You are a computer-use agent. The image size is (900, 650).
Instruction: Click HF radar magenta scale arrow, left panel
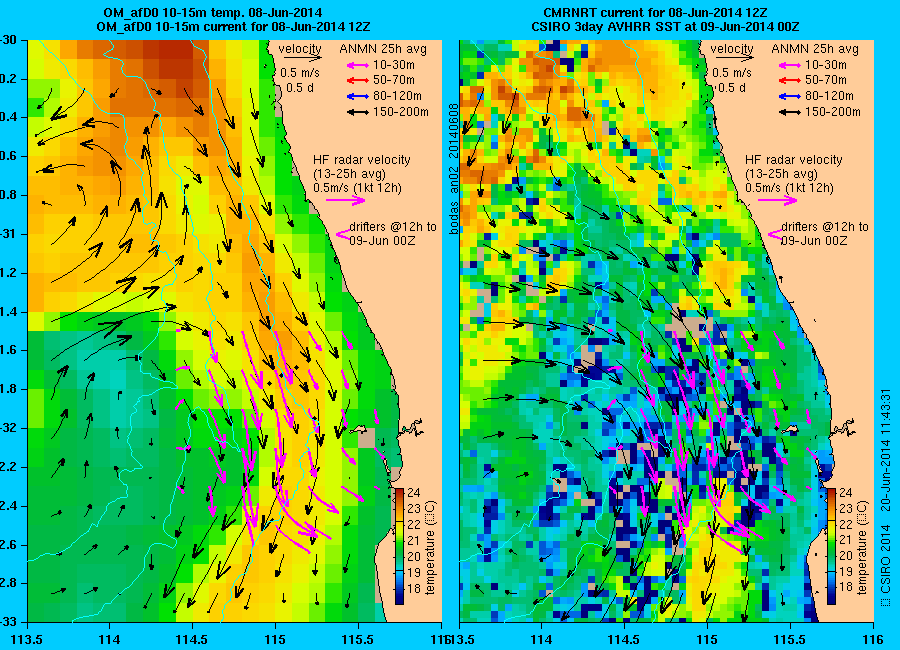(346, 200)
